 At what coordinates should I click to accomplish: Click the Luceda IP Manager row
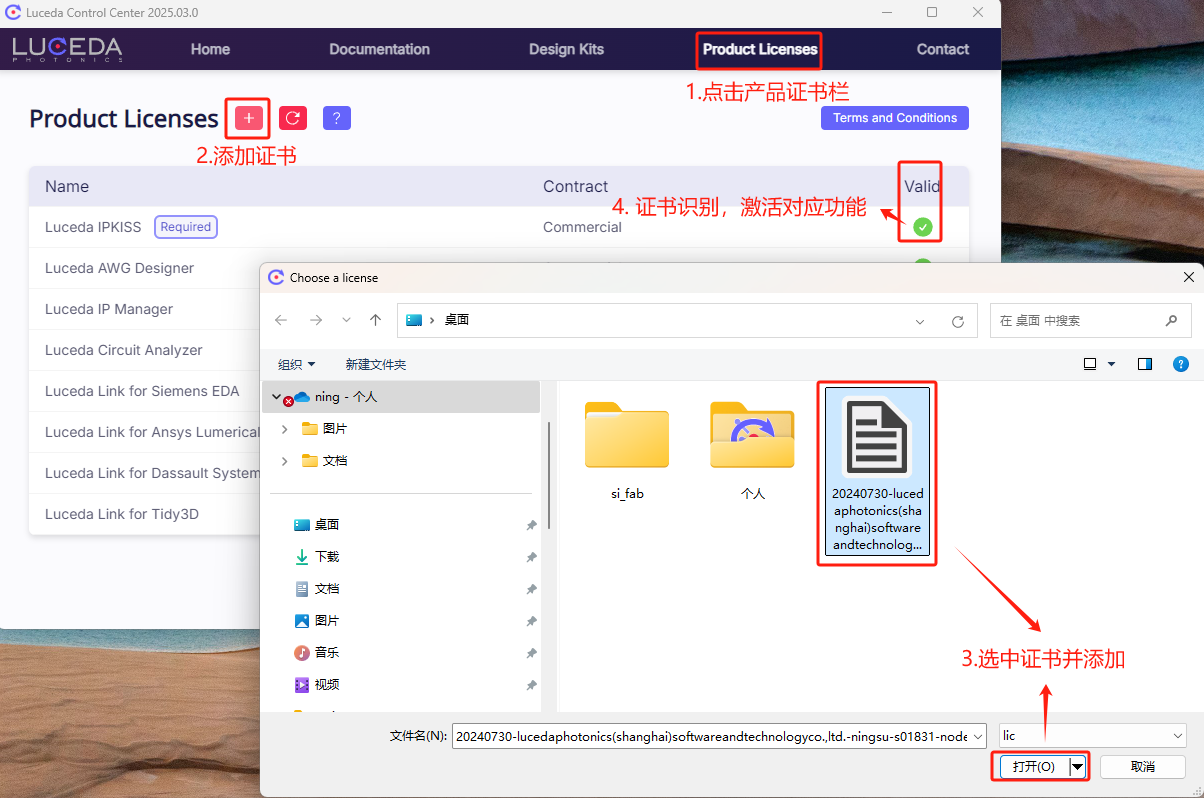[143, 309]
